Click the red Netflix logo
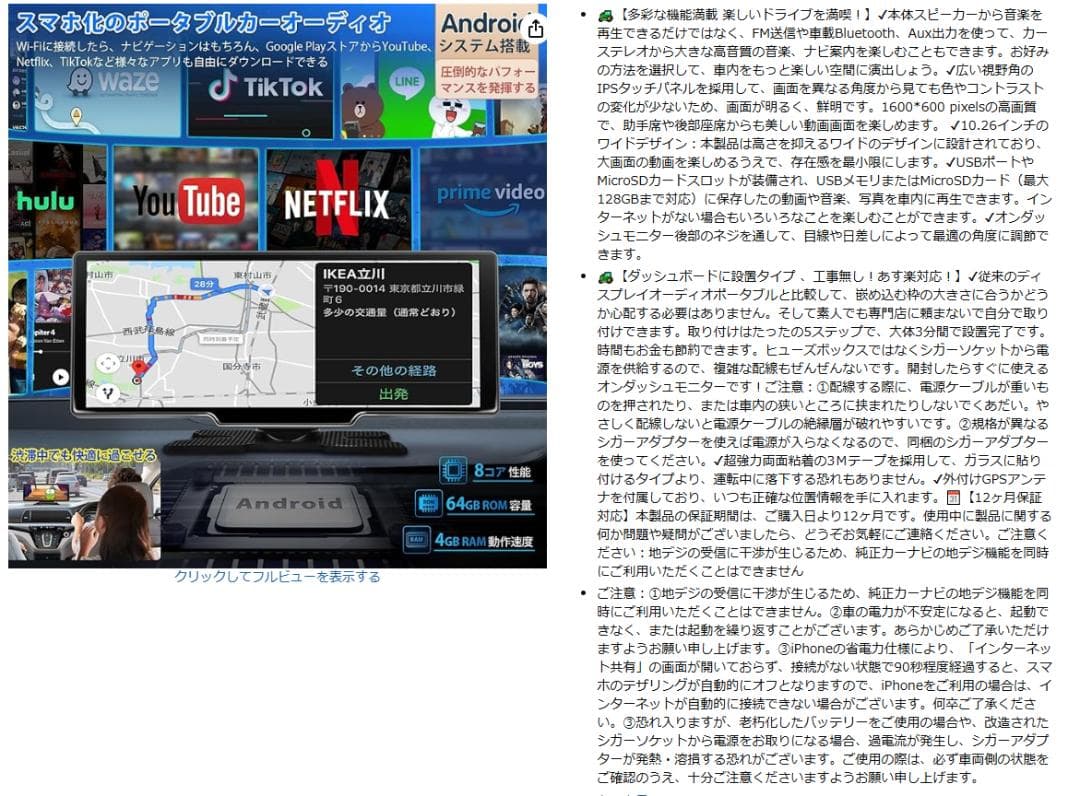This screenshot has width=1080, height=796. click(336, 203)
